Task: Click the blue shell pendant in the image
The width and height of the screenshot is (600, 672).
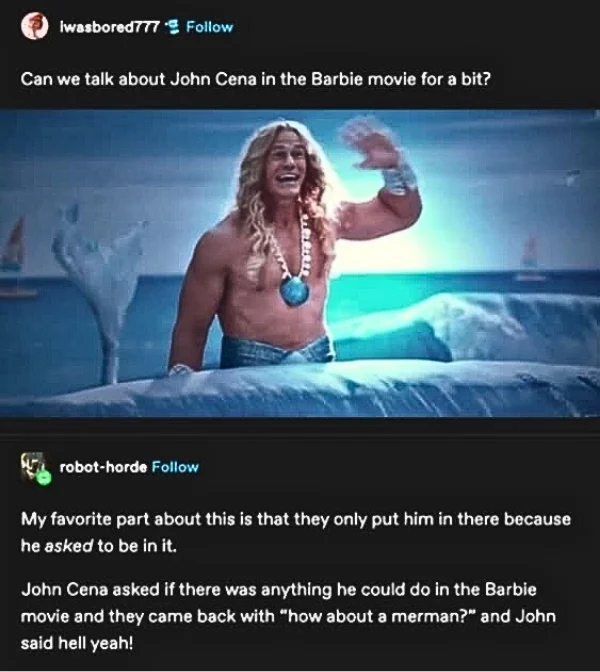Action: click(x=294, y=291)
